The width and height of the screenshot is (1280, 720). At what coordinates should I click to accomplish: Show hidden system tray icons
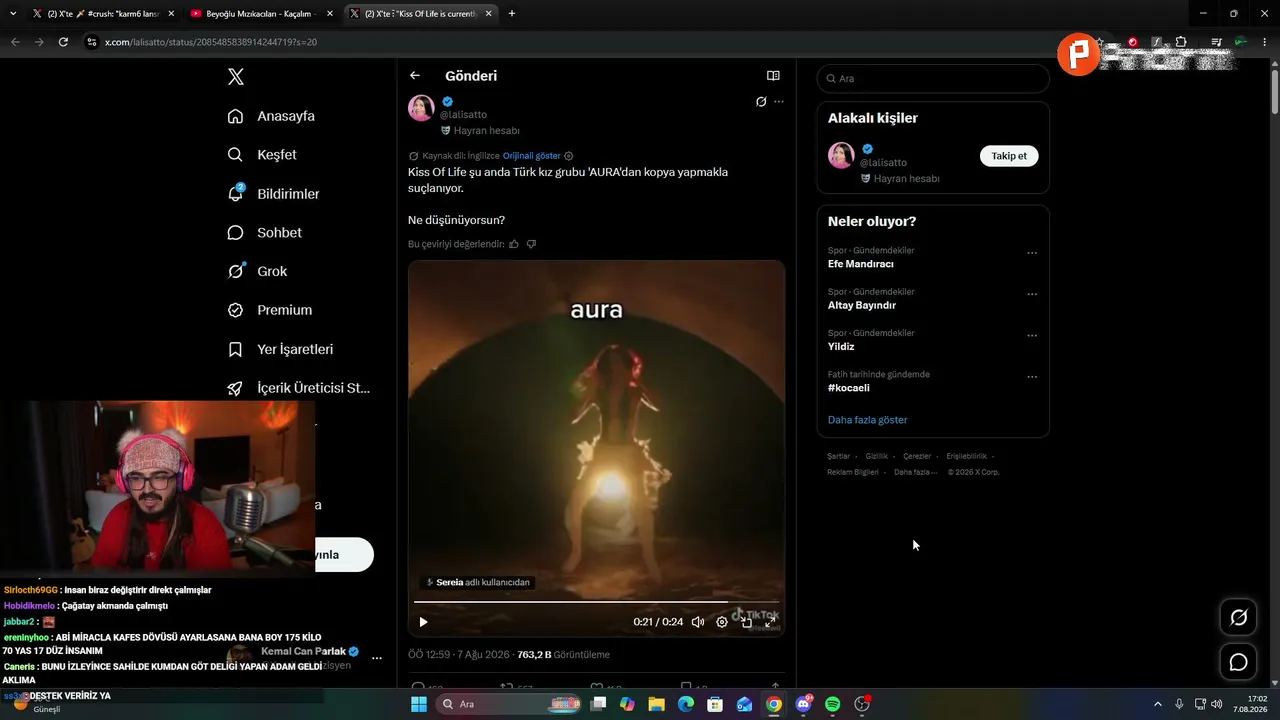click(1158, 704)
